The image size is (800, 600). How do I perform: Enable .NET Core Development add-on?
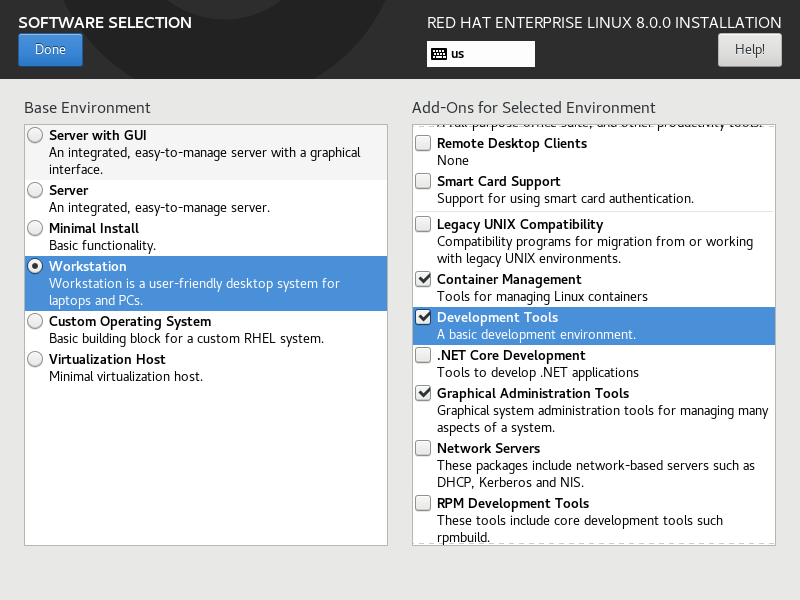pos(424,355)
